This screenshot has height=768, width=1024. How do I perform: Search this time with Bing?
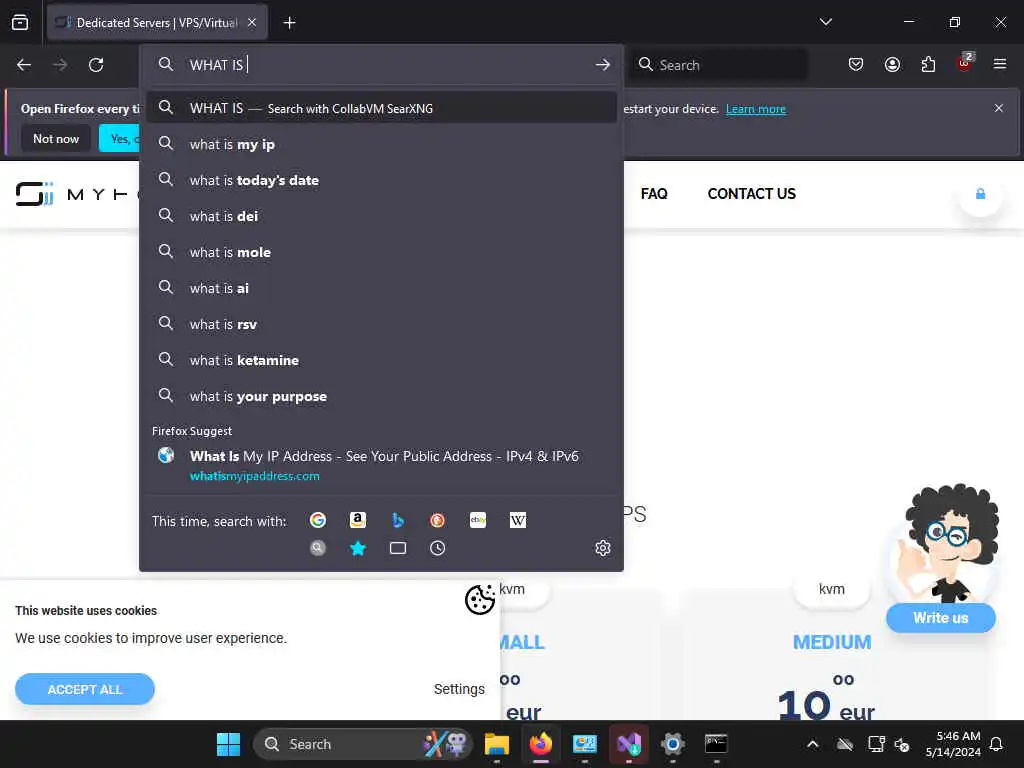(398, 520)
